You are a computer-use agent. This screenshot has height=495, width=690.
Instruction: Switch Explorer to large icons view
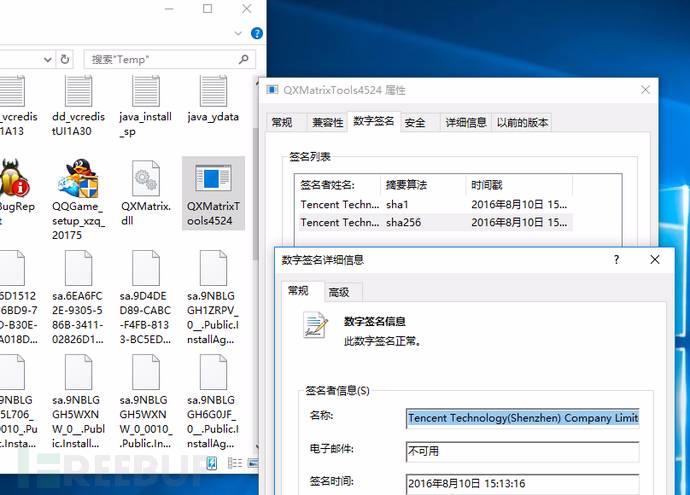pyautogui.click(x=253, y=463)
